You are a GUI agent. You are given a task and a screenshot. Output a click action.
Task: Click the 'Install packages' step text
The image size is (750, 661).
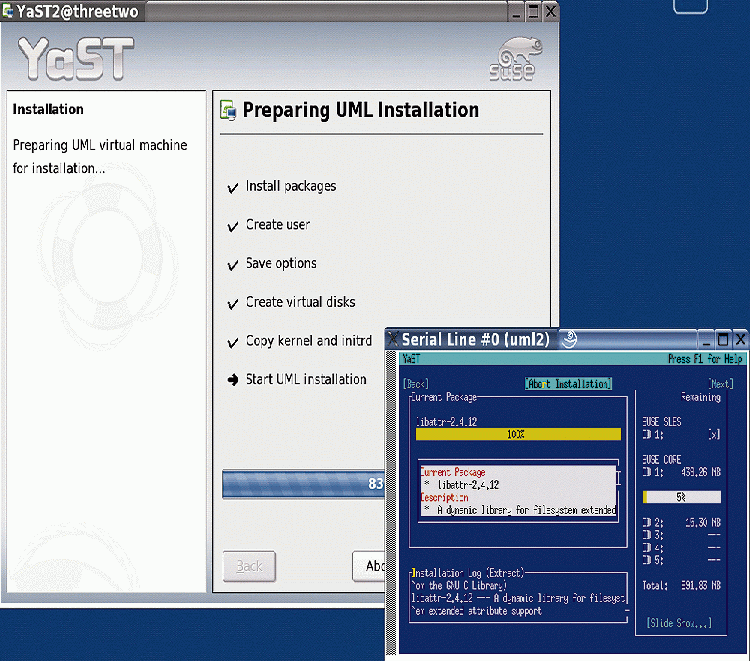pos(291,187)
